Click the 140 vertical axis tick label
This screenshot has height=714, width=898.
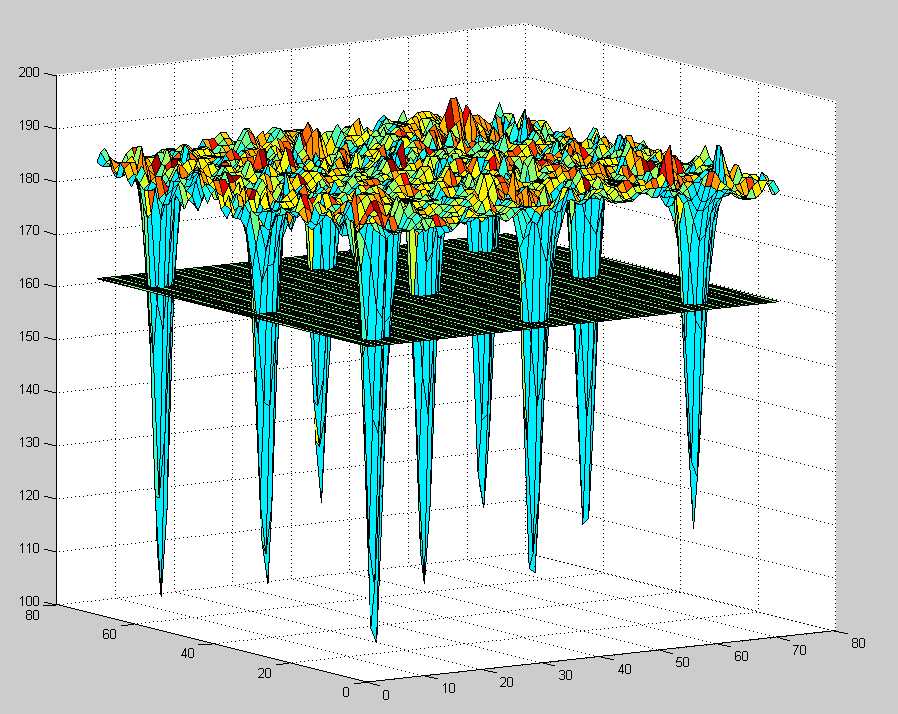(x=29, y=390)
